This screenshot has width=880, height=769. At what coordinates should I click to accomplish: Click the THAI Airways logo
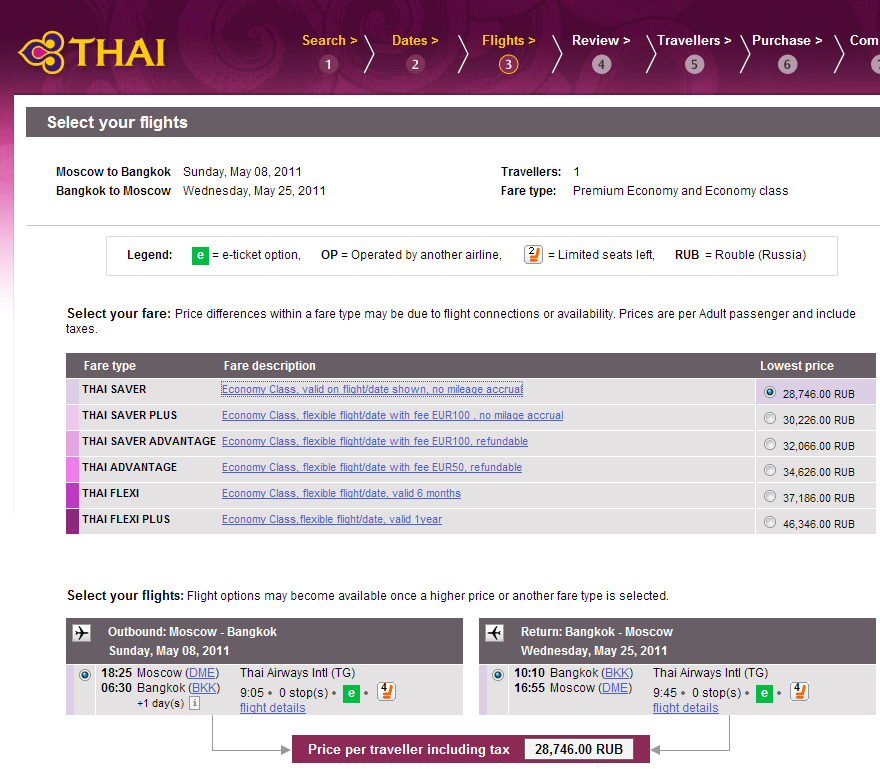coord(92,52)
